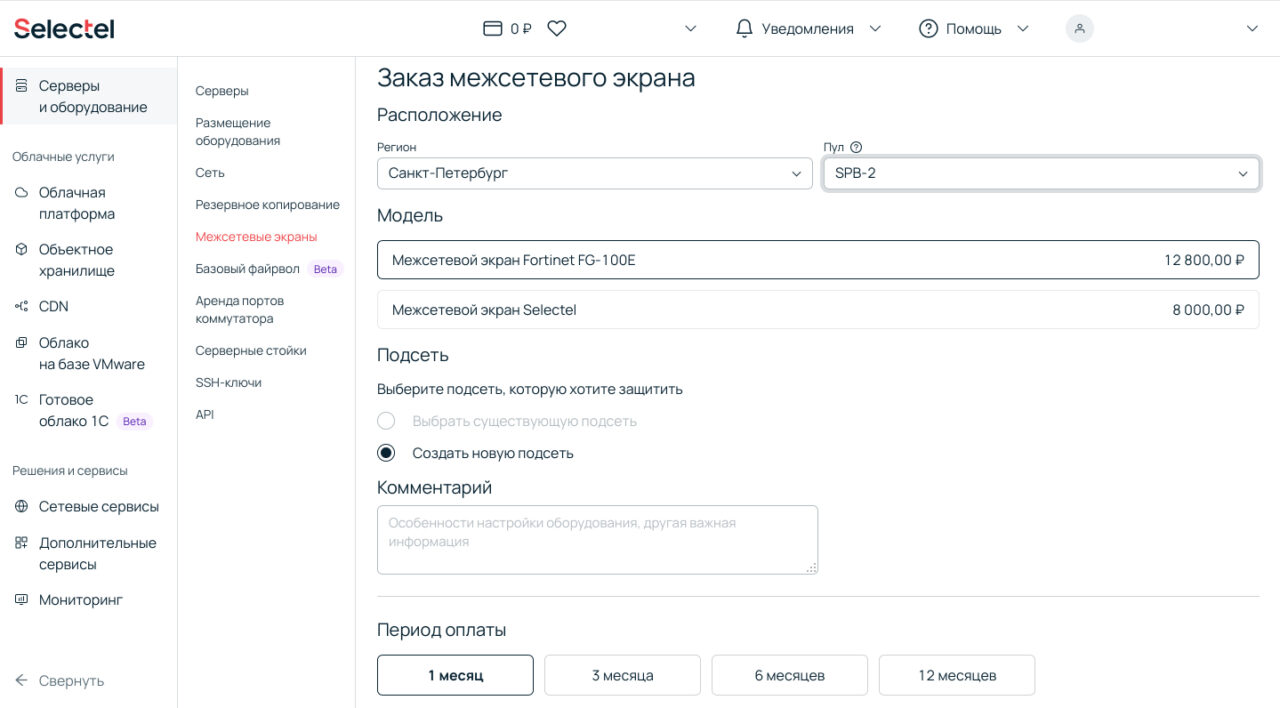Click the 8 000,00 ₽ price
Image resolution: width=1280 pixels, height=708 pixels.
(1208, 310)
